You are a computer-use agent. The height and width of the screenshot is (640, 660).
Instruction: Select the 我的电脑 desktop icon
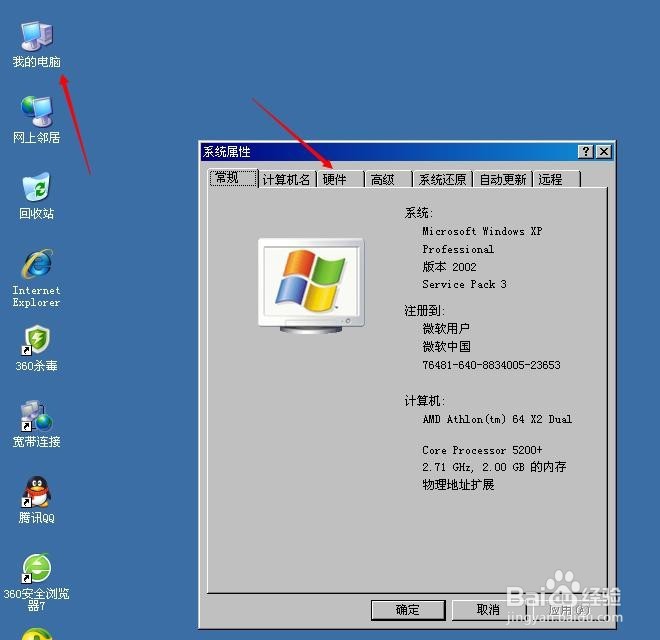(37, 45)
